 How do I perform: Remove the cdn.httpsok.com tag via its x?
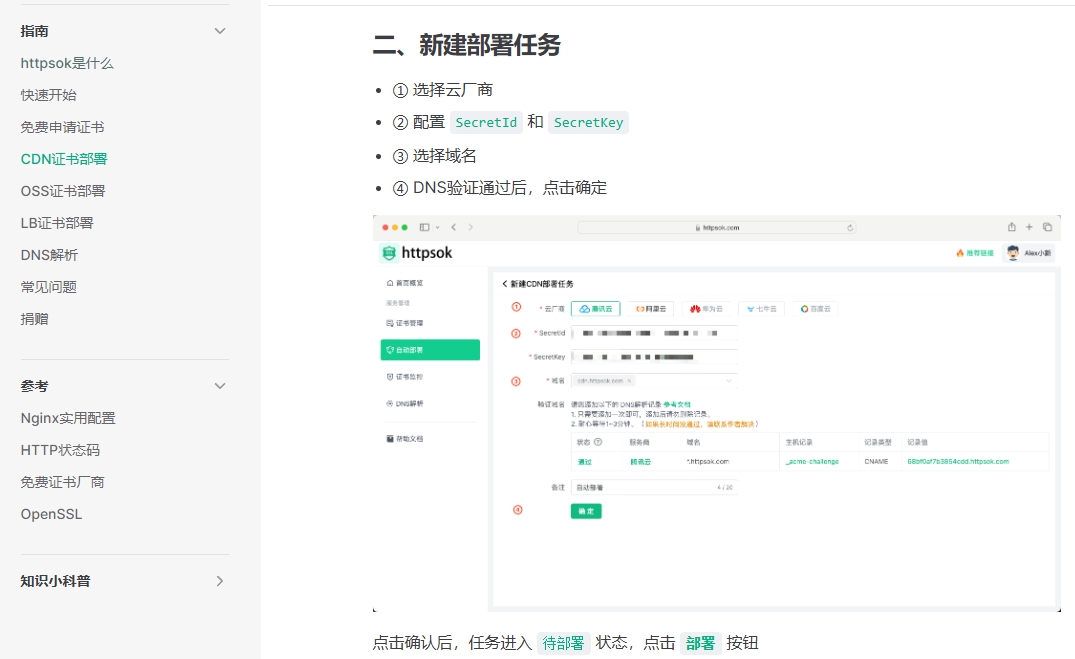tap(629, 381)
